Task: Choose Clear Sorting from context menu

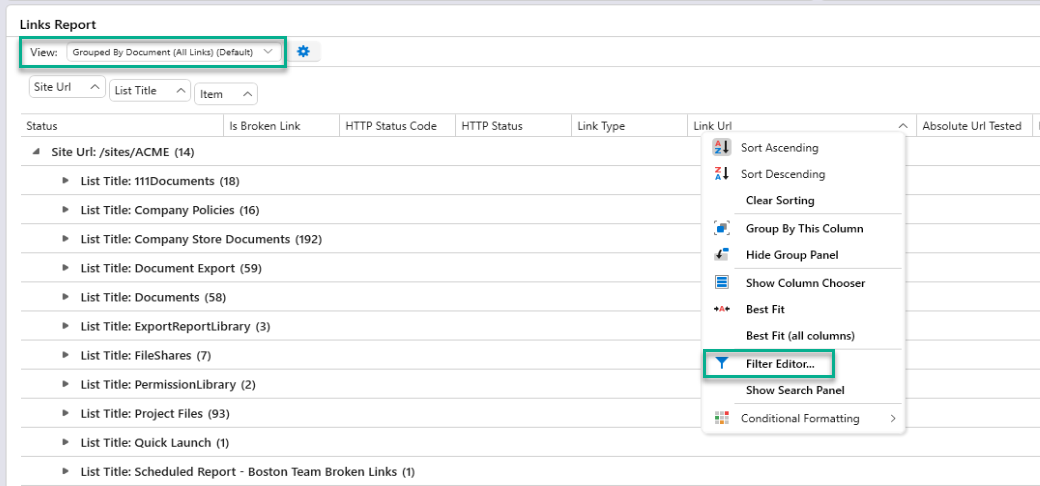Action: point(779,200)
